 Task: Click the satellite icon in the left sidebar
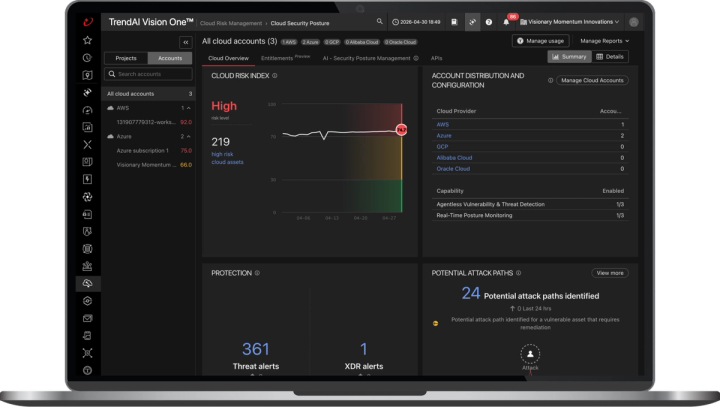(x=87, y=92)
